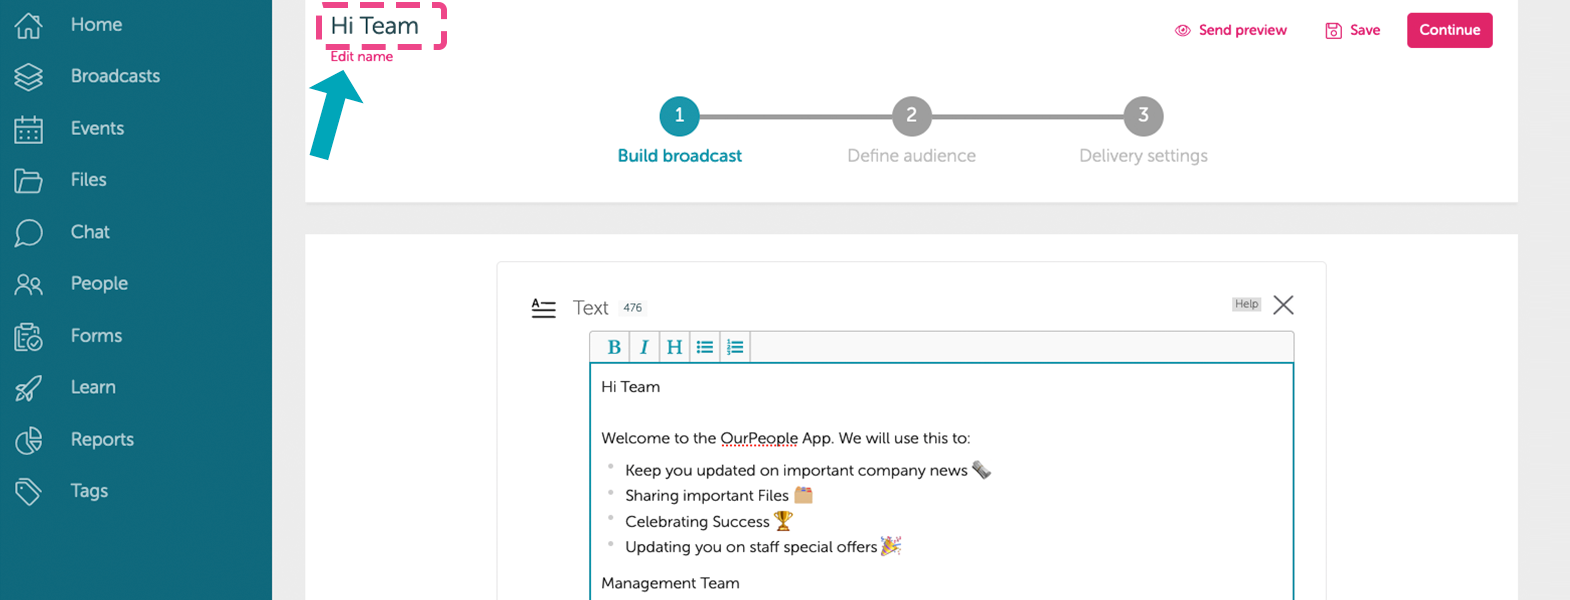Click the Continue button
The width and height of the screenshot is (1570, 600).
coord(1449,30)
